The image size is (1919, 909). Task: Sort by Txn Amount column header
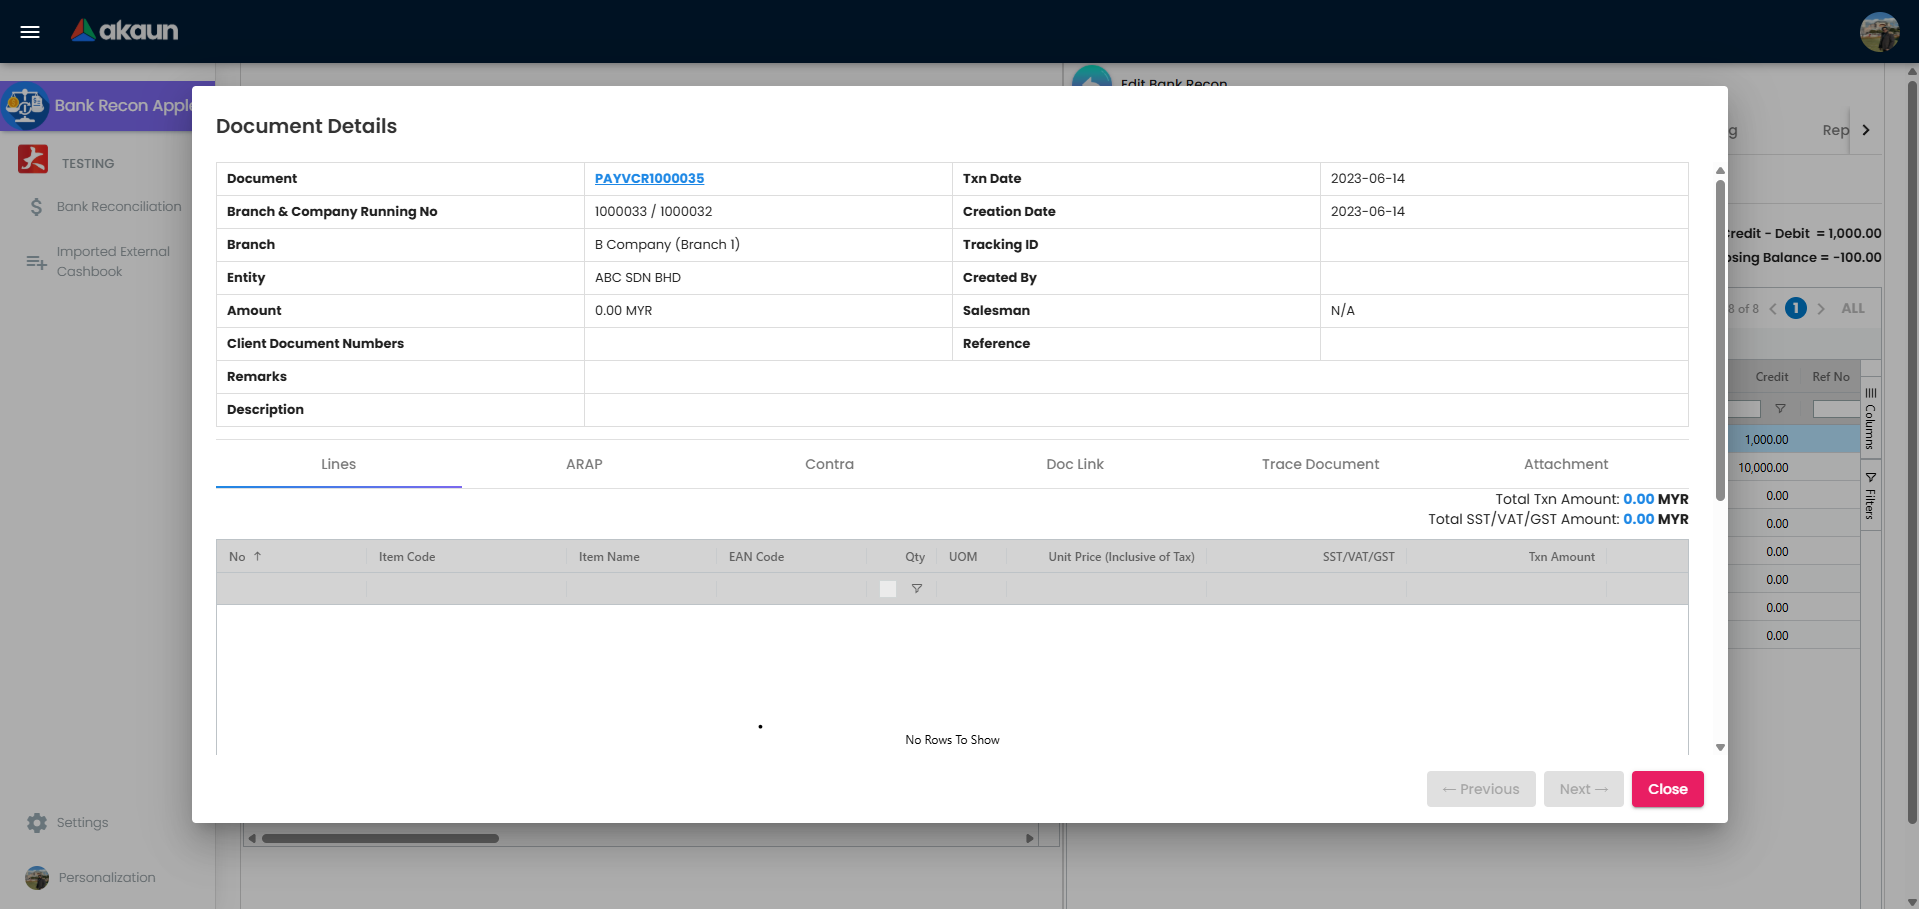click(1561, 557)
